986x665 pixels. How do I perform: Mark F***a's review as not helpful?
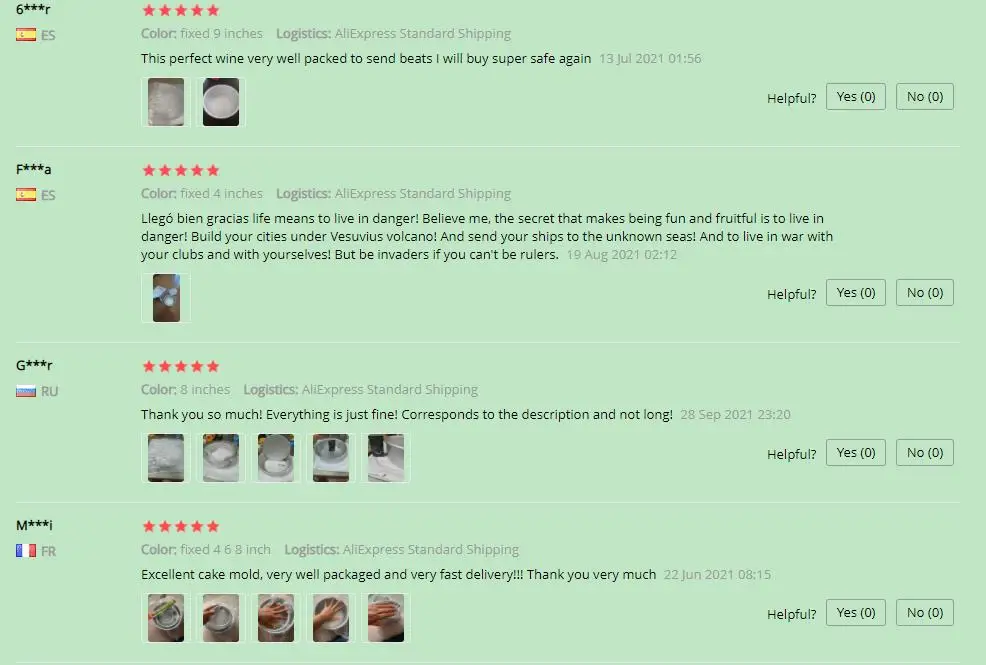tap(924, 293)
